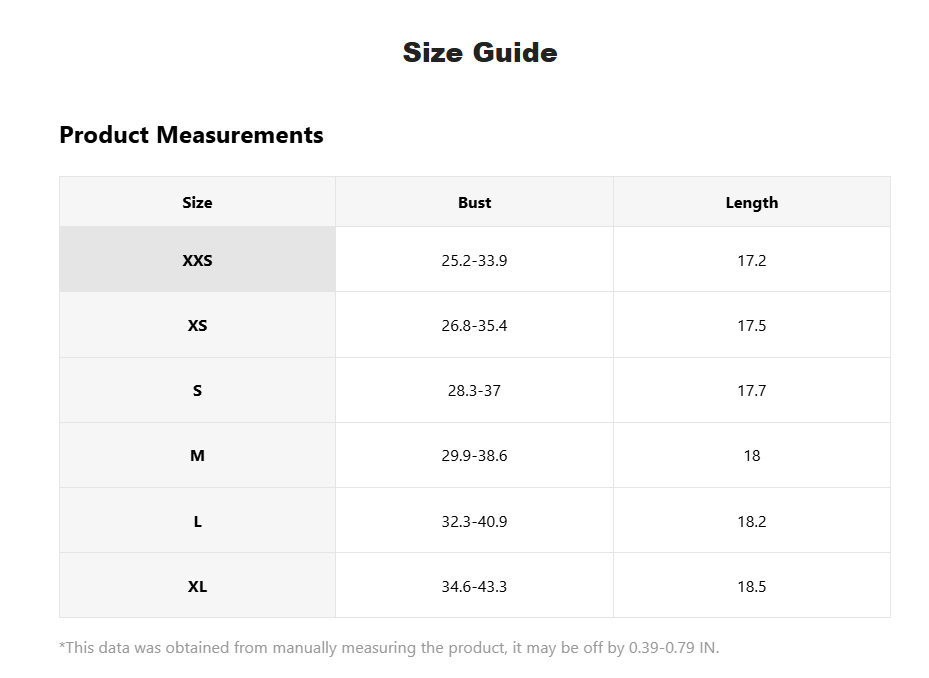Select the Product Measurements heading
Screen dimensions: 929x678
191,135
